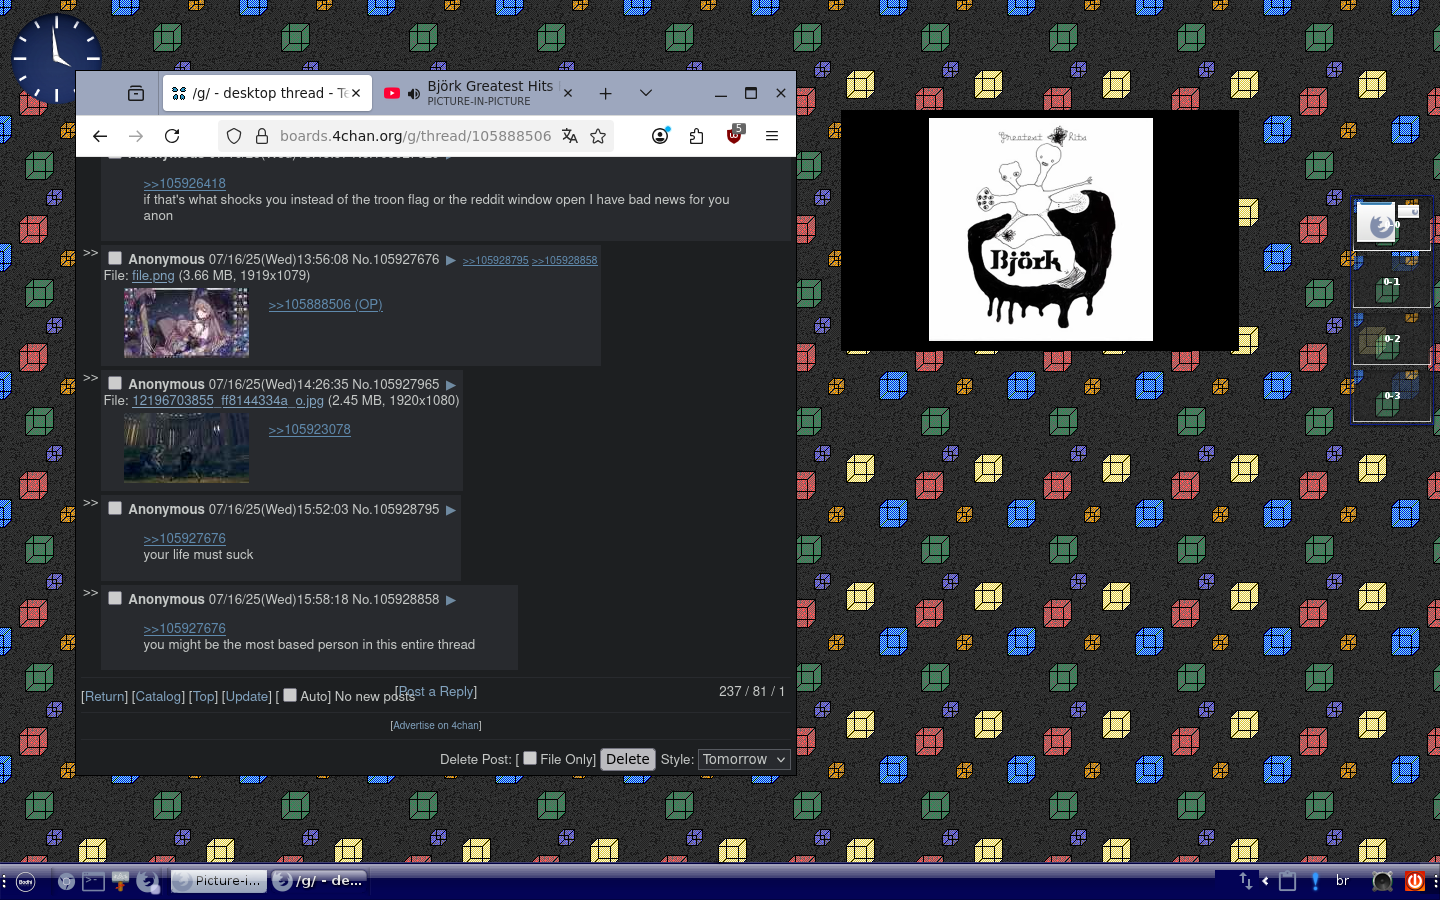Open the Advertise on 4chan link

(x=436, y=725)
